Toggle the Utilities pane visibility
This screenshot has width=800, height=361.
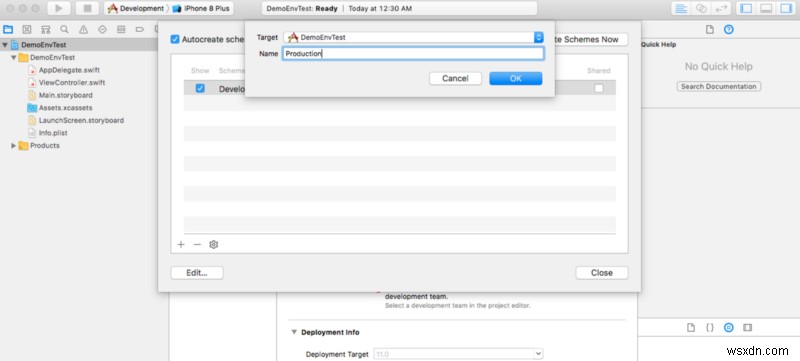click(785, 8)
